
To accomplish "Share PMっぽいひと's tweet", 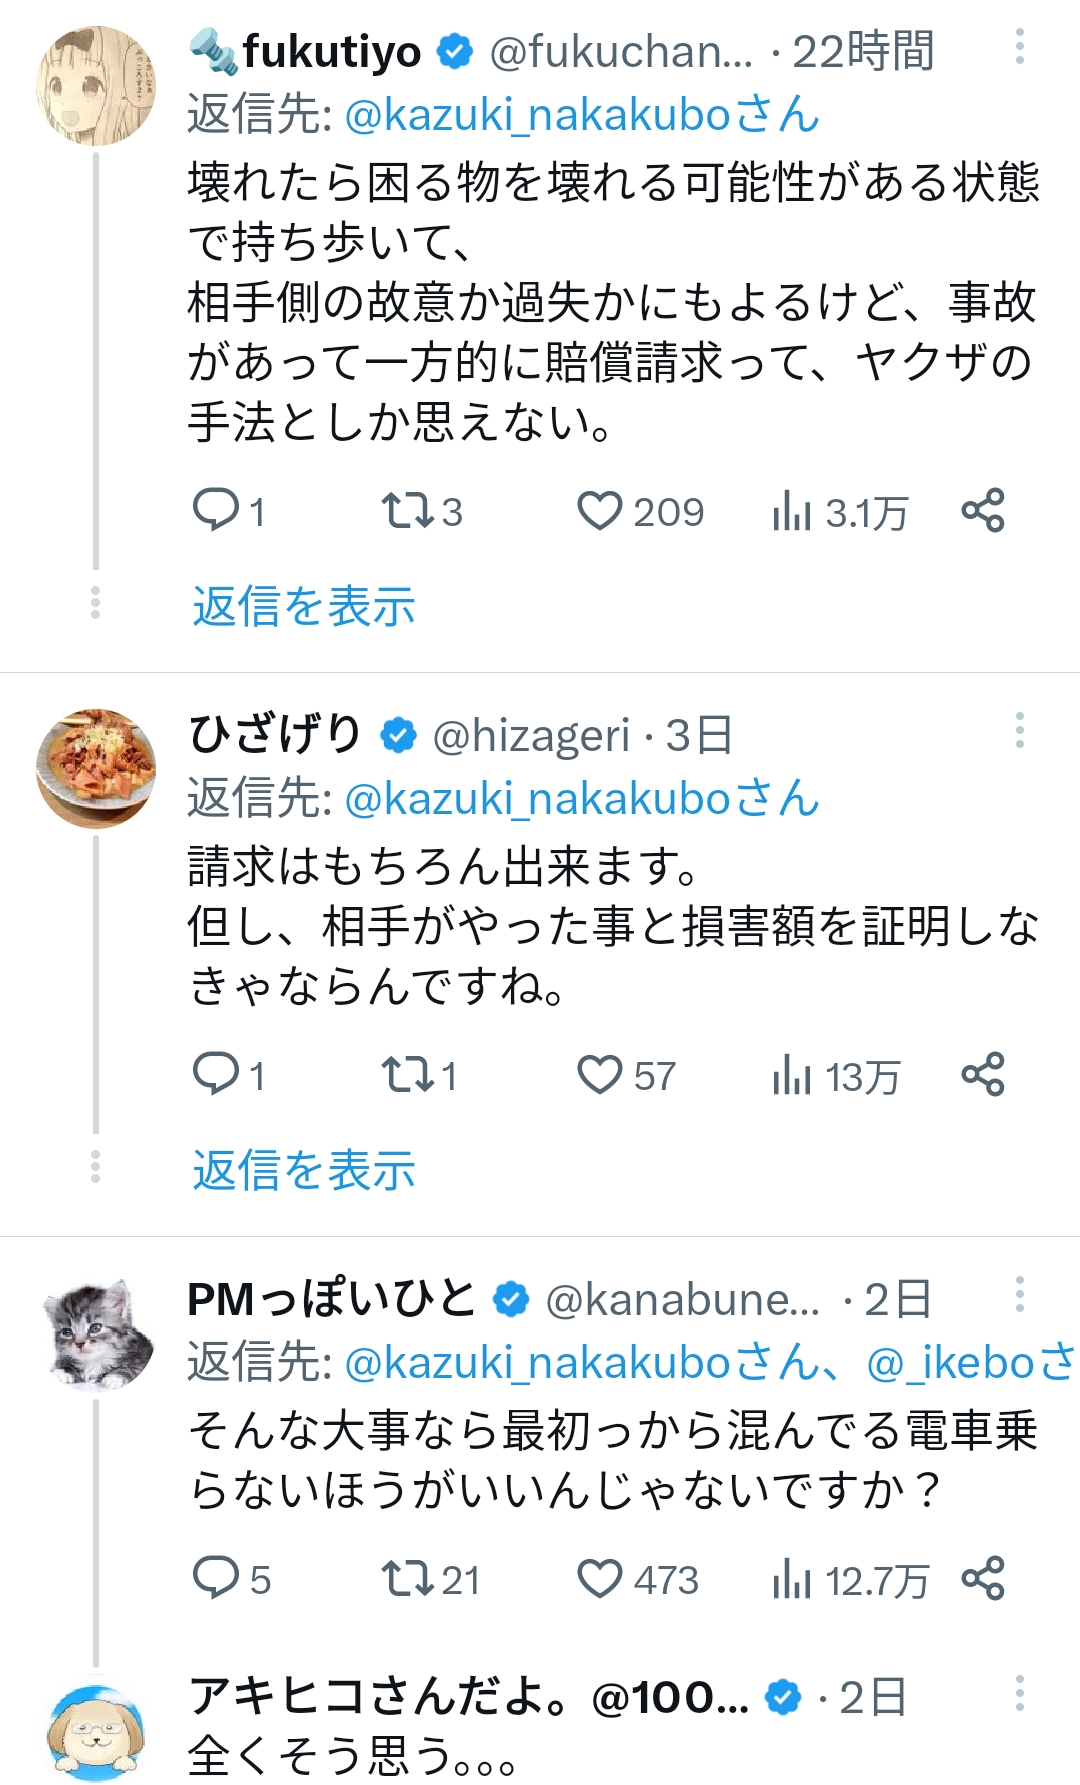I will pos(982,1579).
